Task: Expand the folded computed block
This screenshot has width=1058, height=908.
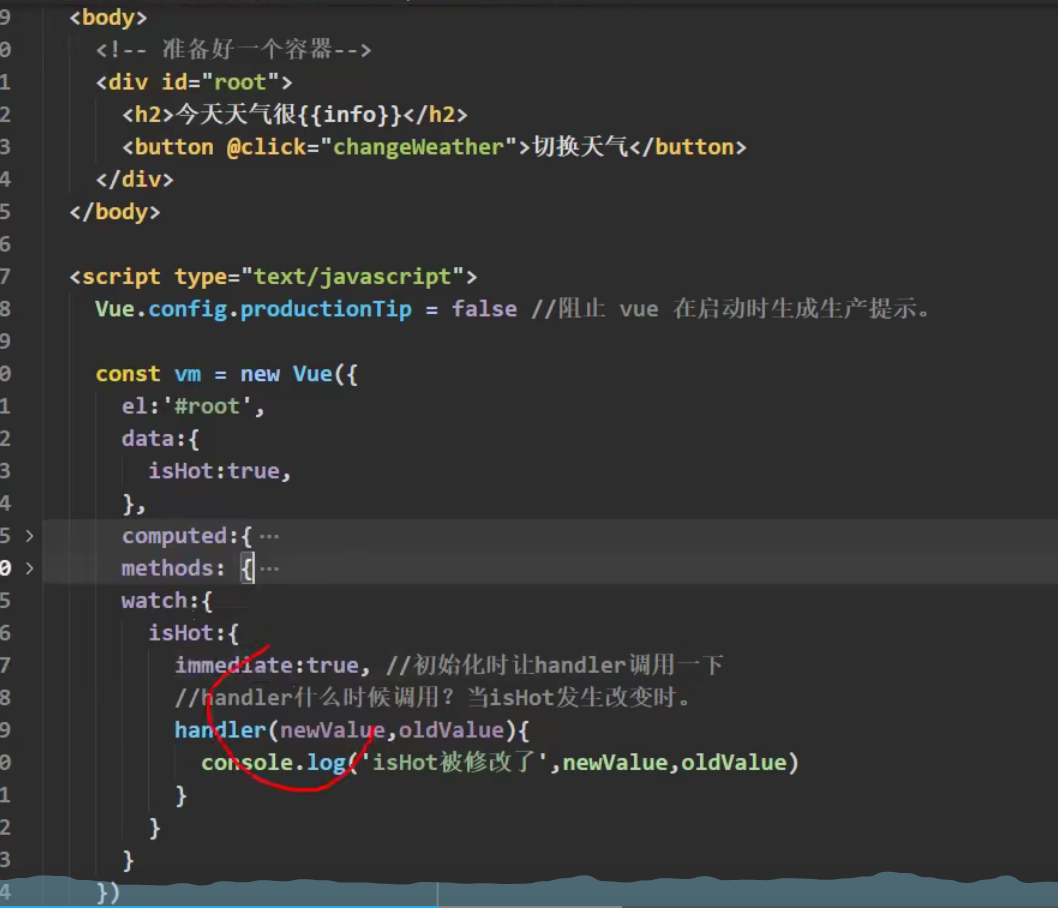Action: [29, 536]
